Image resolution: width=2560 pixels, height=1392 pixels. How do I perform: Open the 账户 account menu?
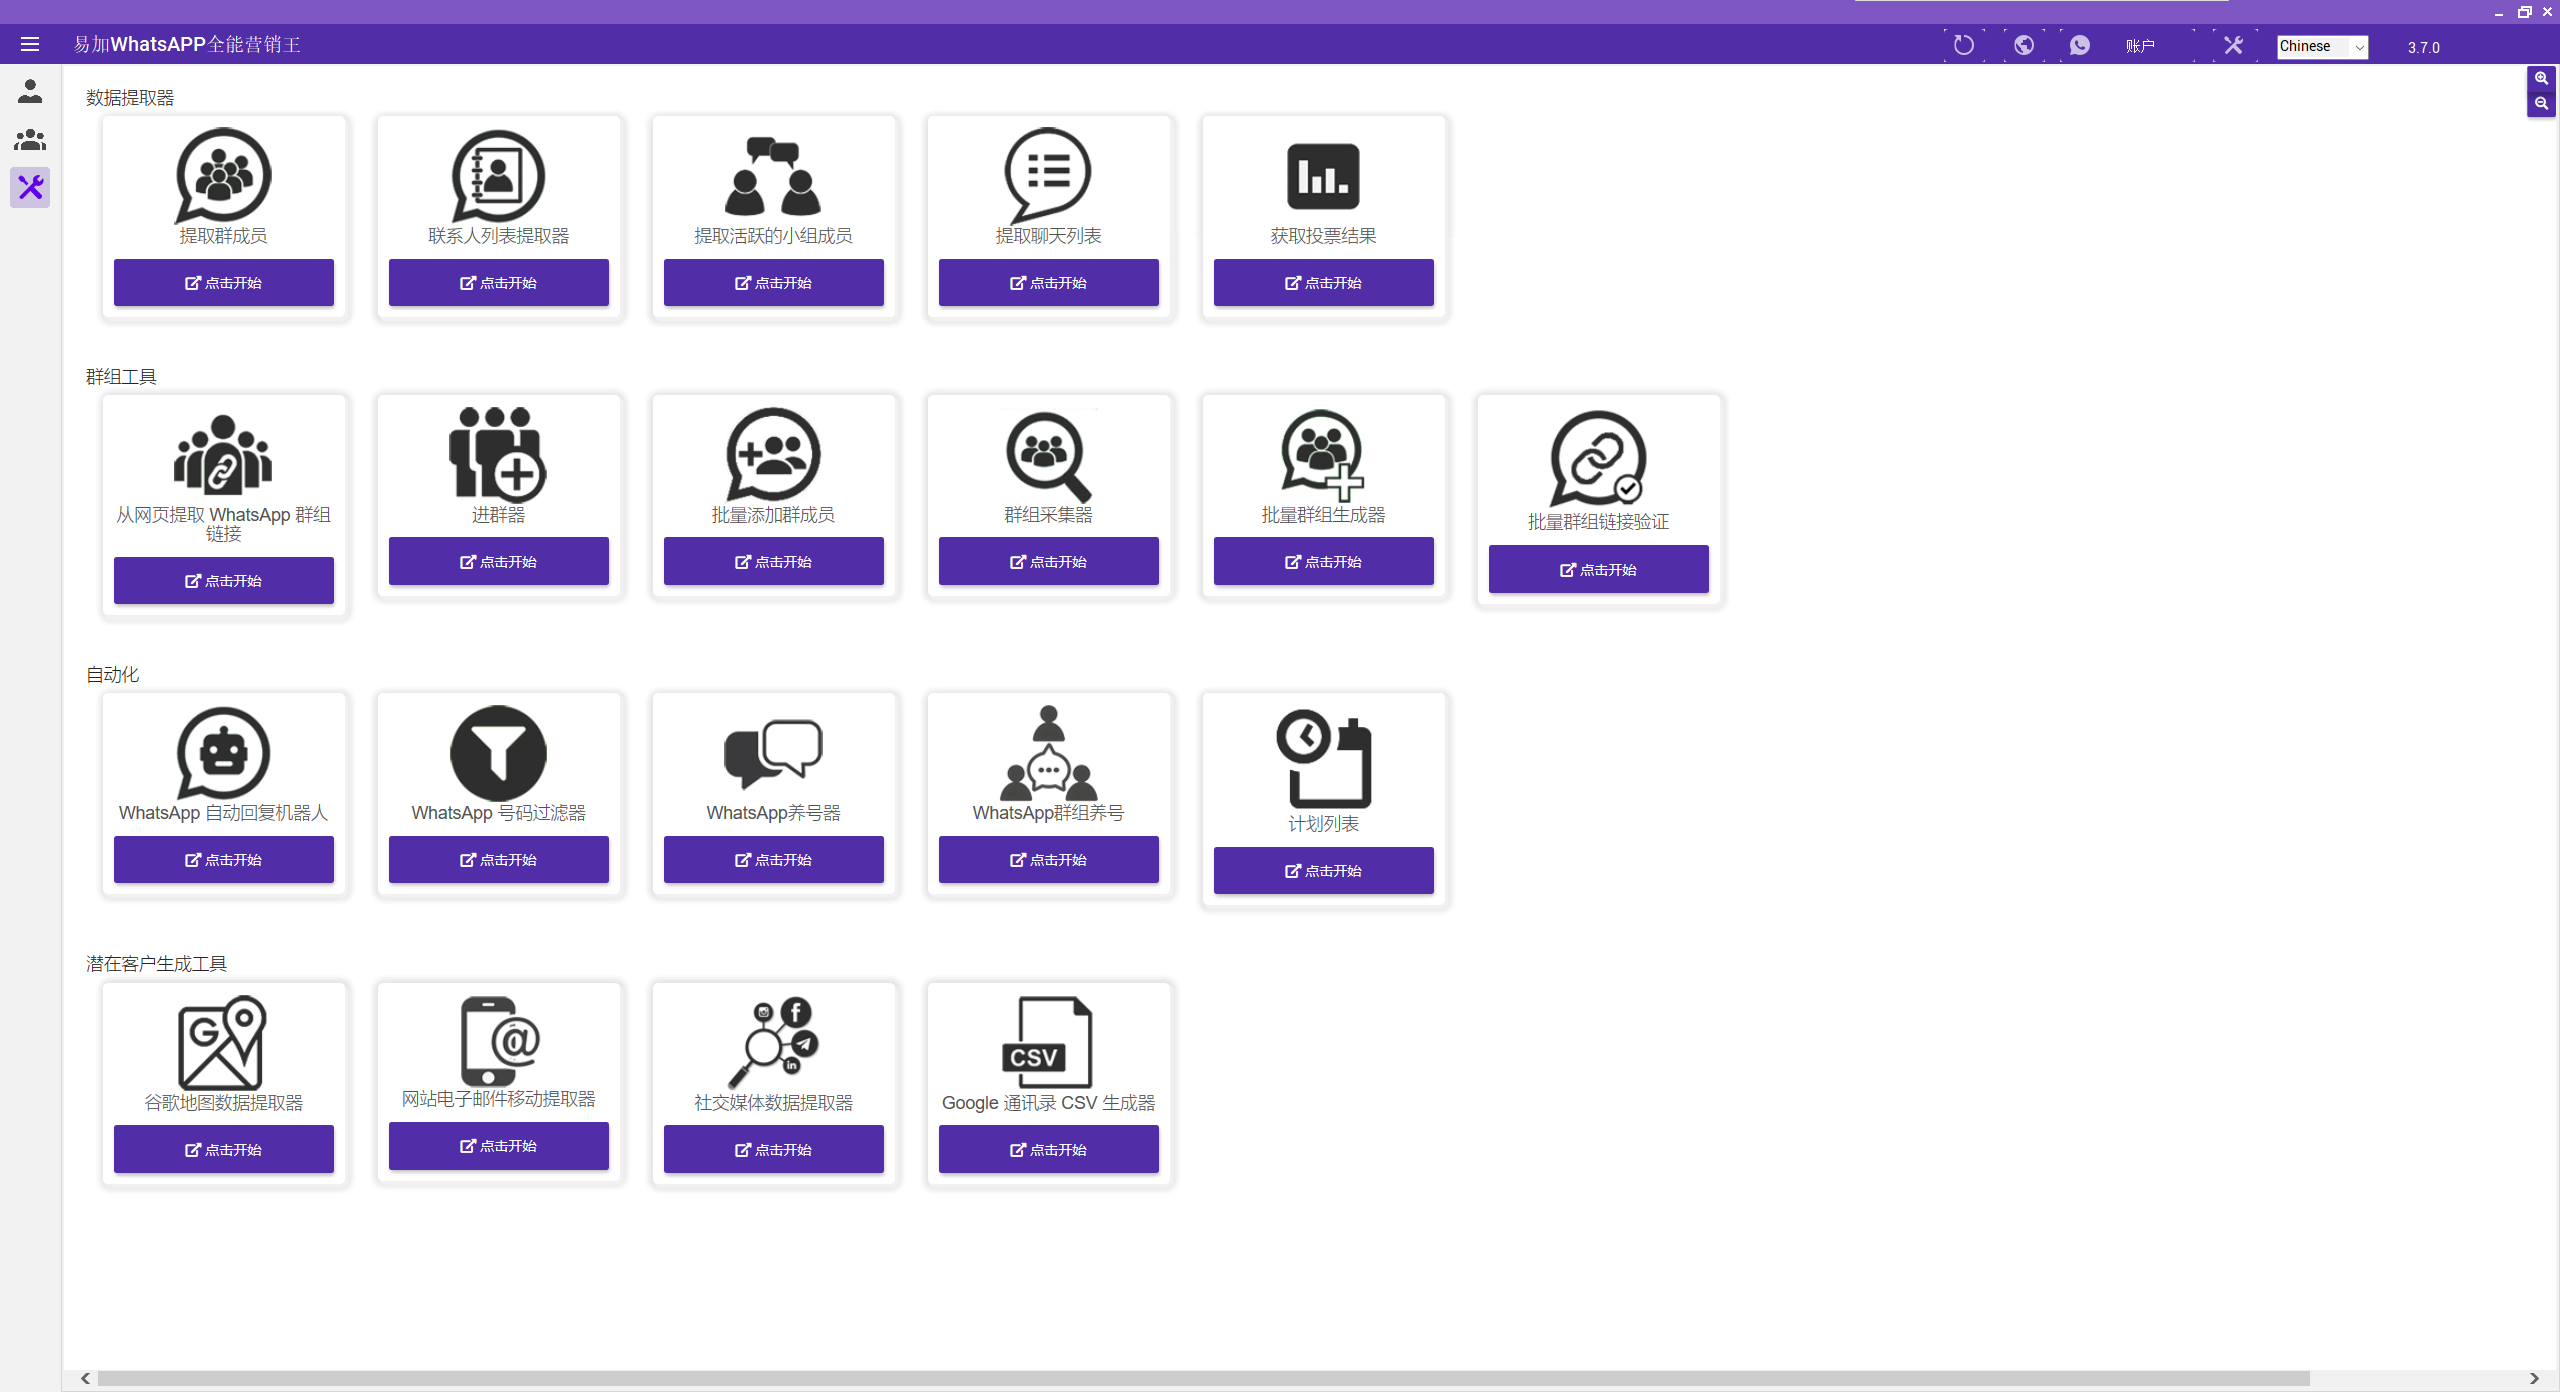(x=2140, y=46)
